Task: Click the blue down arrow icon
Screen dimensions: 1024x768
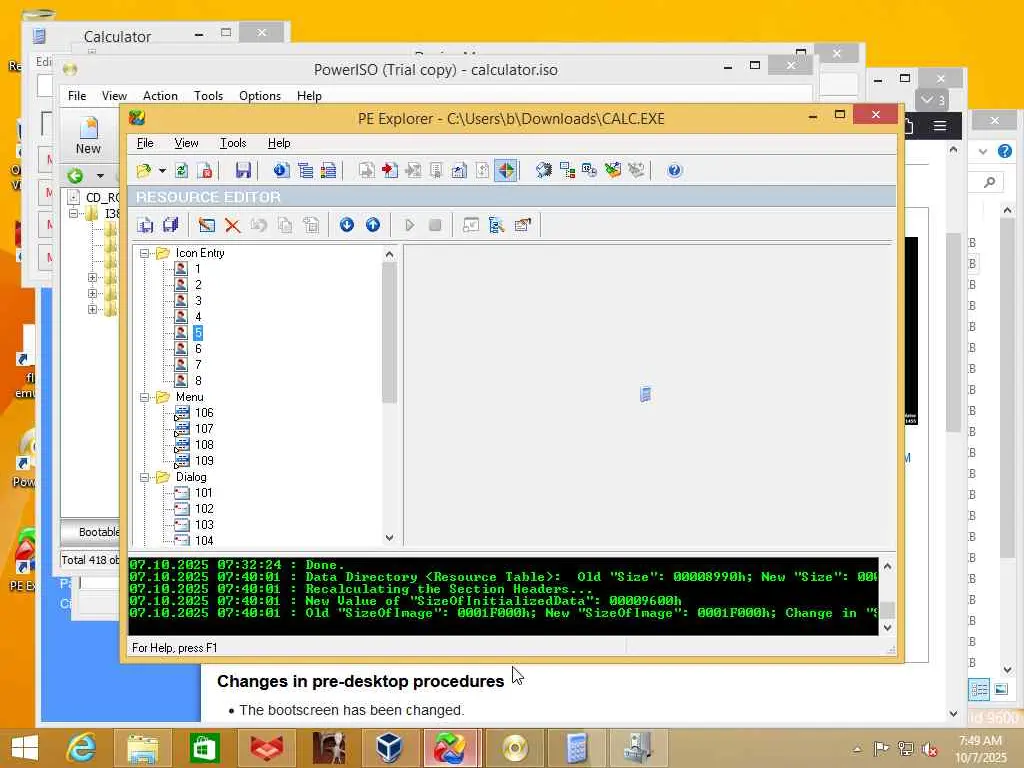Action: (x=347, y=225)
